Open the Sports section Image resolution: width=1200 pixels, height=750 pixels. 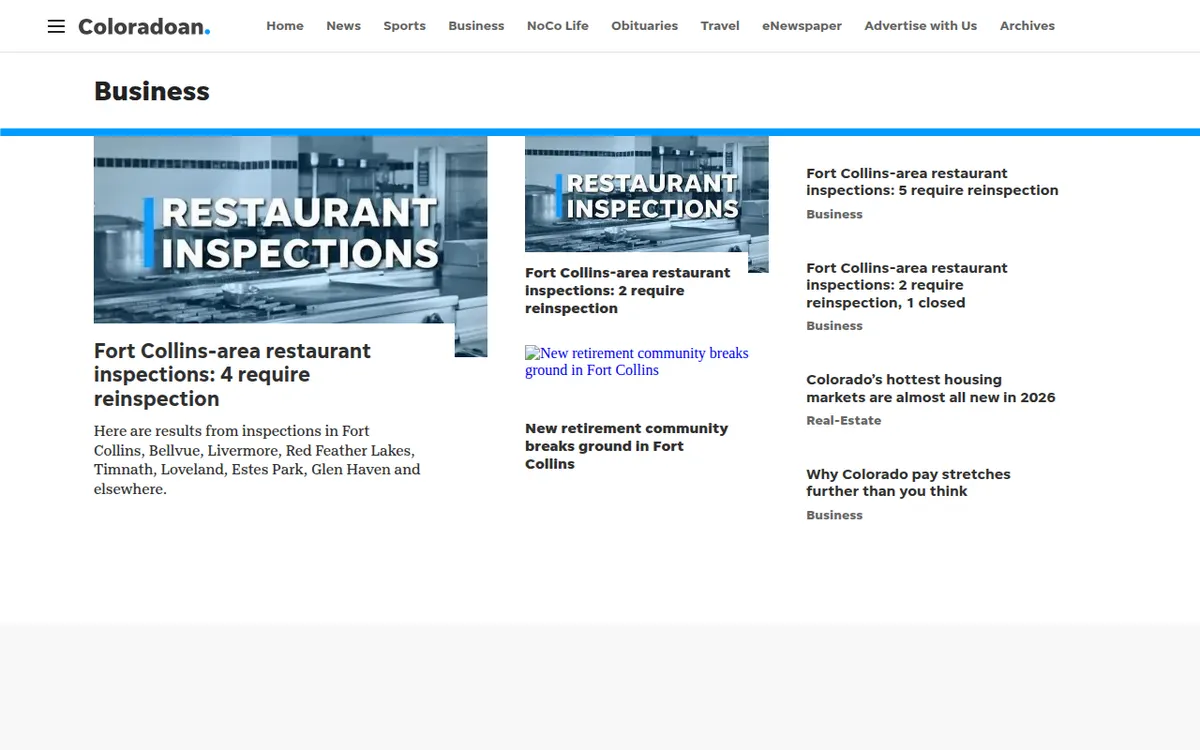click(x=404, y=26)
